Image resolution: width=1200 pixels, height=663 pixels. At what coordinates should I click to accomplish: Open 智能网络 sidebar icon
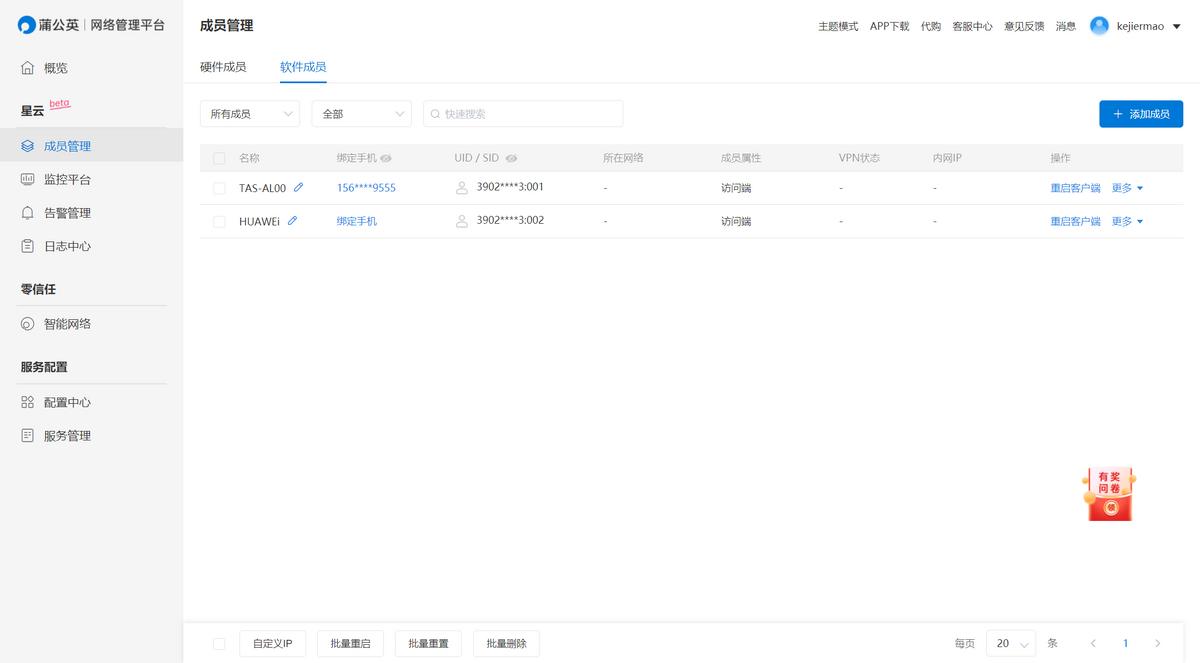tap(28, 324)
